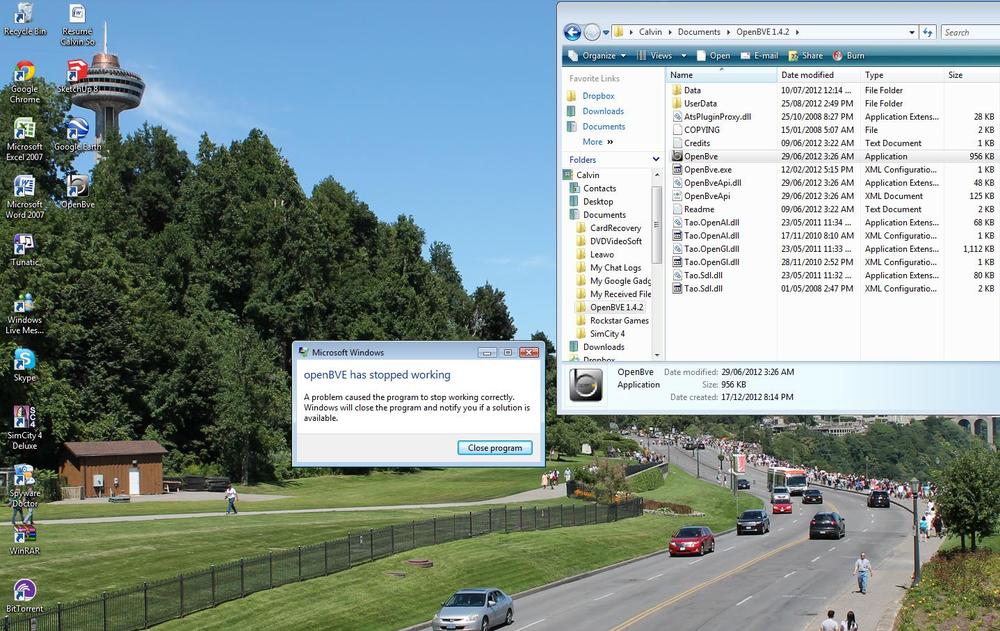Select the OpenBve desktop shortcut icon
The image size is (1000, 631).
tap(77, 191)
